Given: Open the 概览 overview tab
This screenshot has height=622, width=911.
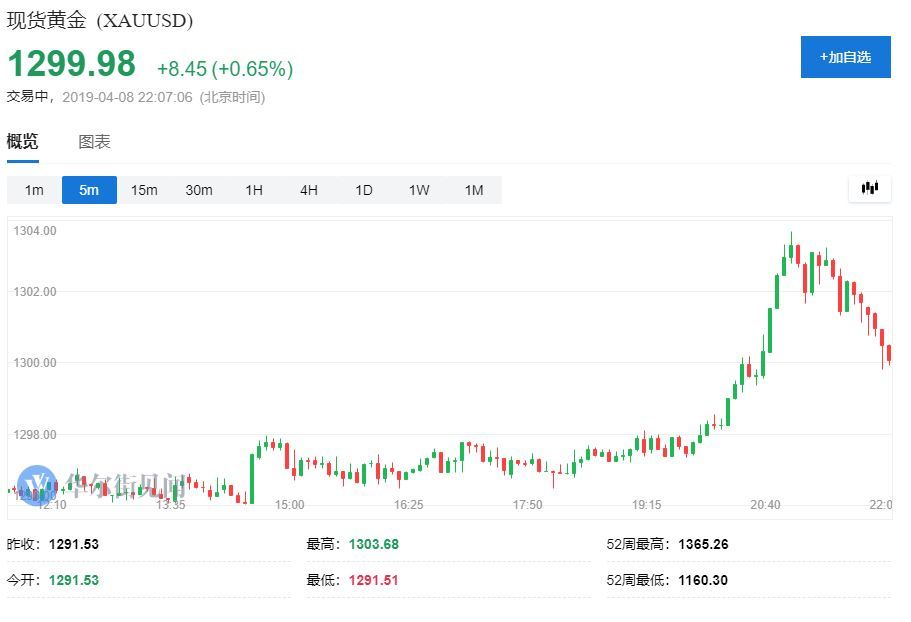Looking at the screenshot, I should (x=22, y=141).
